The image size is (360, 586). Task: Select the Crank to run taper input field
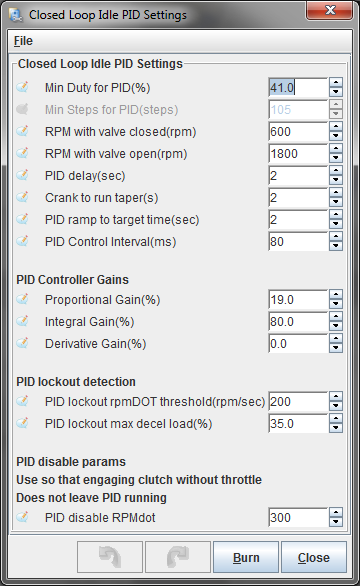tap(298, 197)
